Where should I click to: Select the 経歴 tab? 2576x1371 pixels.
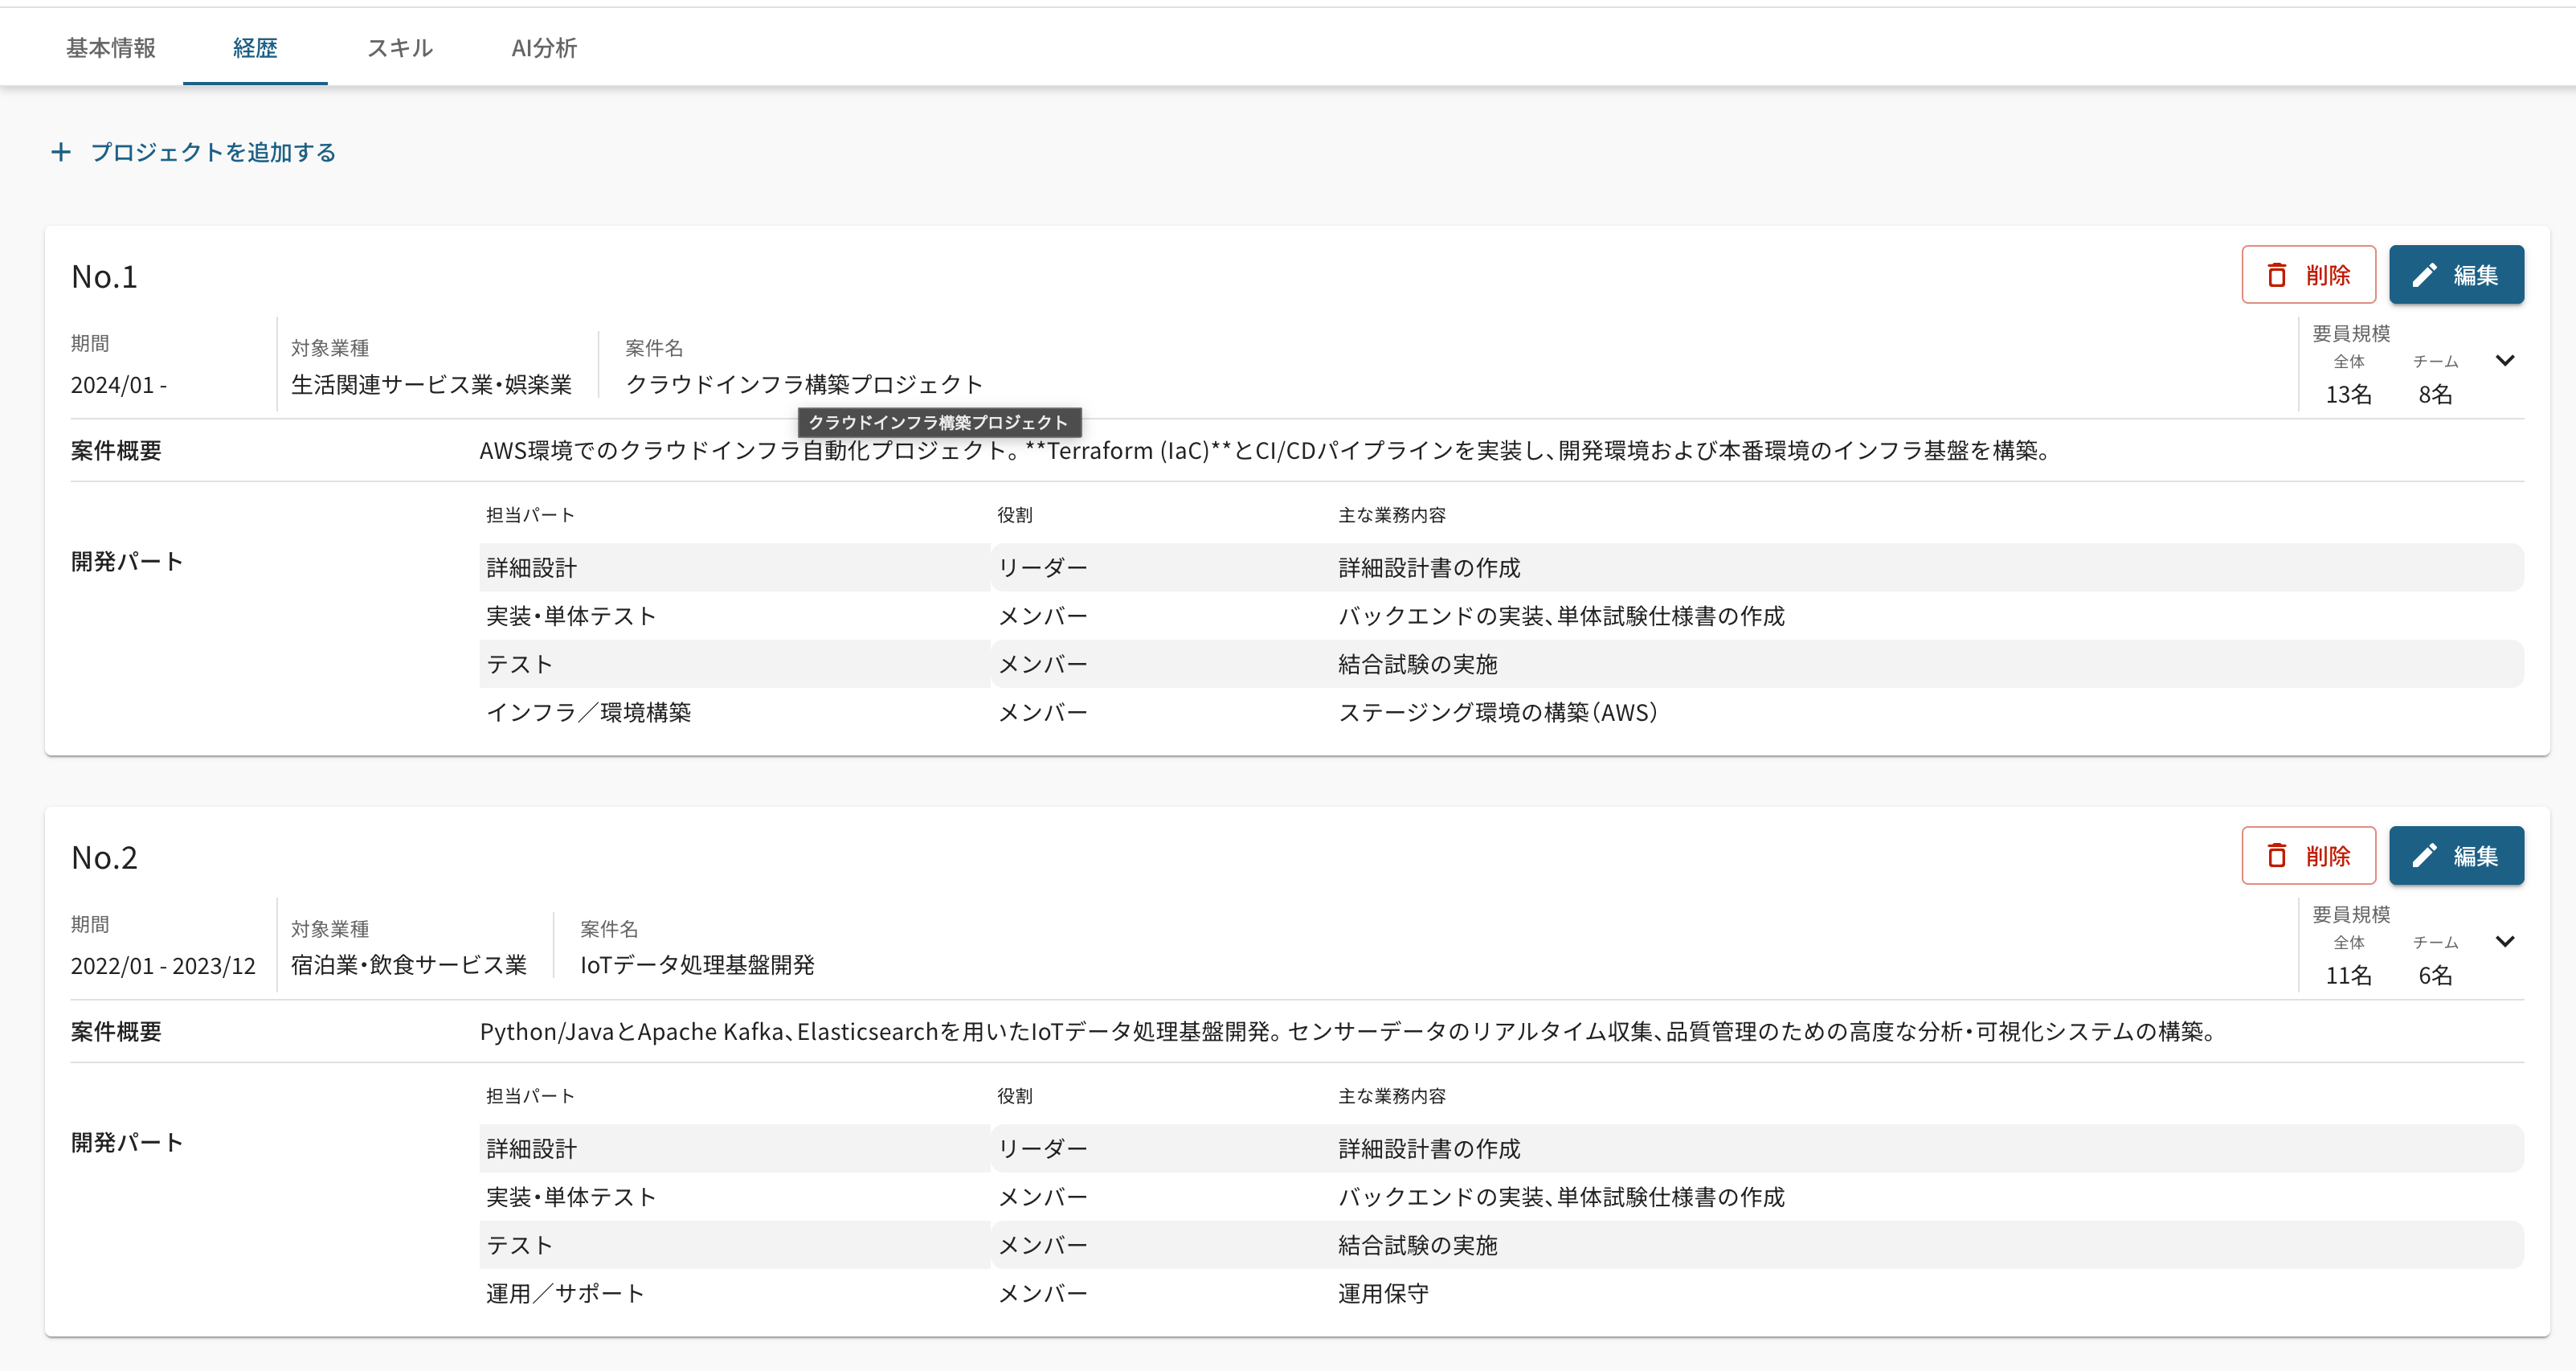coord(255,48)
